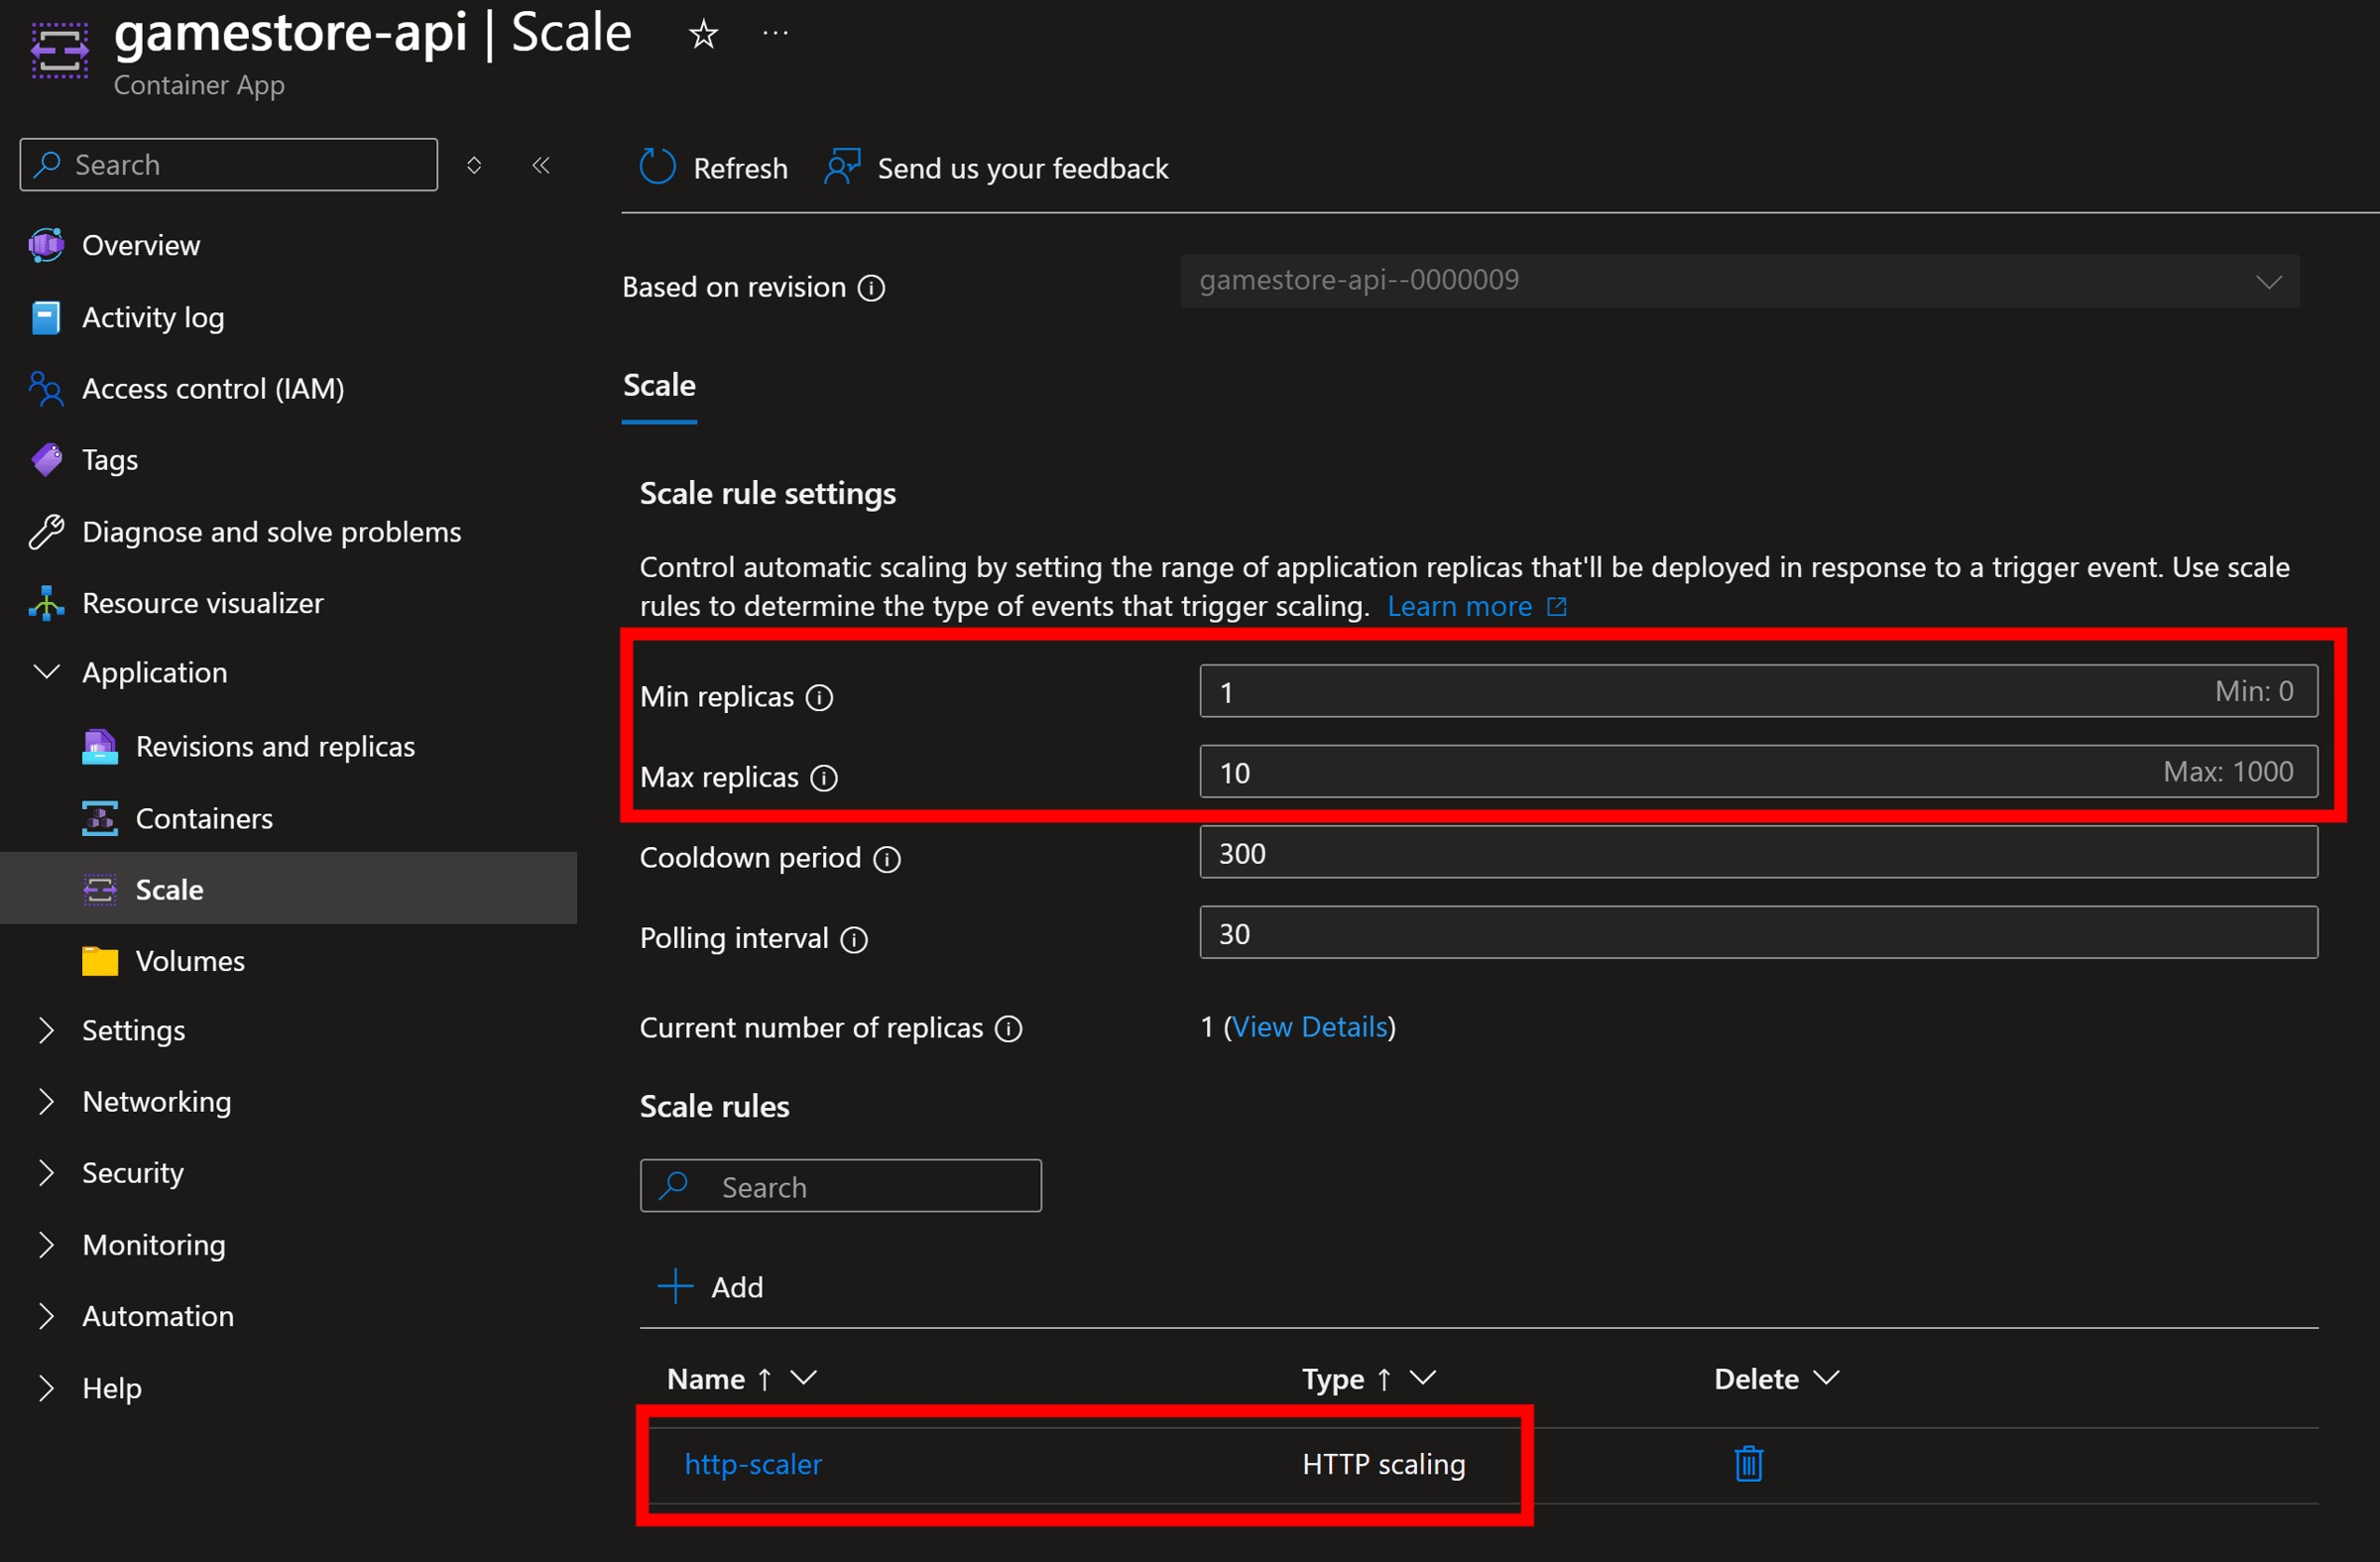Image resolution: width=2380 pixels, height=1562 pixels.
Task: Click the Access control IAM icon
Action: (x=46, y=389)
